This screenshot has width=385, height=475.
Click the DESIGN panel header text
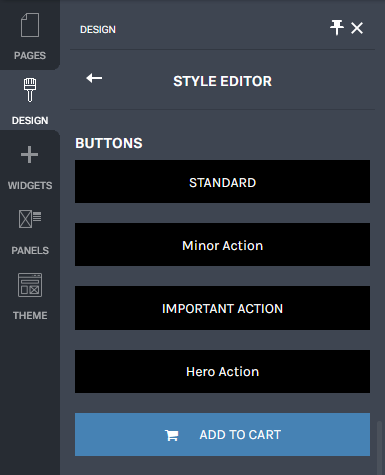(x=98, y=30)
